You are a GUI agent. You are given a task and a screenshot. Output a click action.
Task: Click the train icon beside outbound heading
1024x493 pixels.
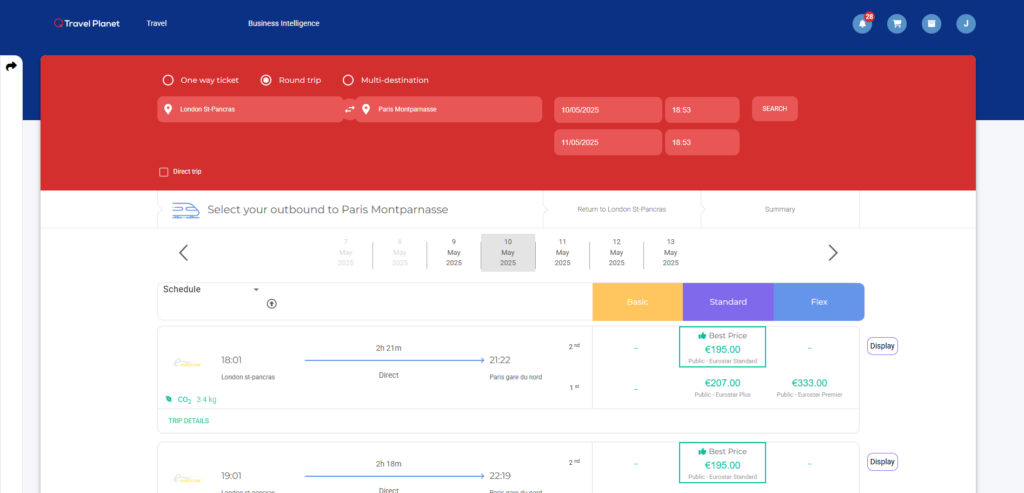point(185,210)
